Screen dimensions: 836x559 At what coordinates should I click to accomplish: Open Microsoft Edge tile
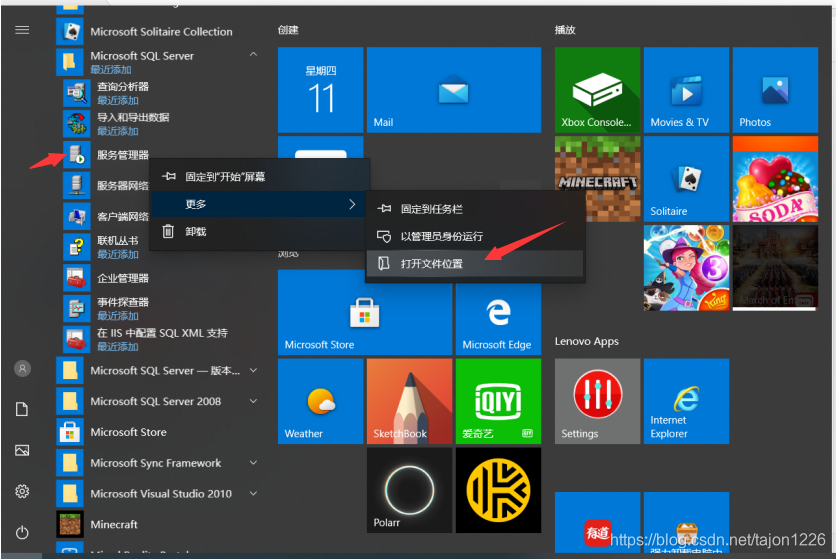tap(498, 319)
